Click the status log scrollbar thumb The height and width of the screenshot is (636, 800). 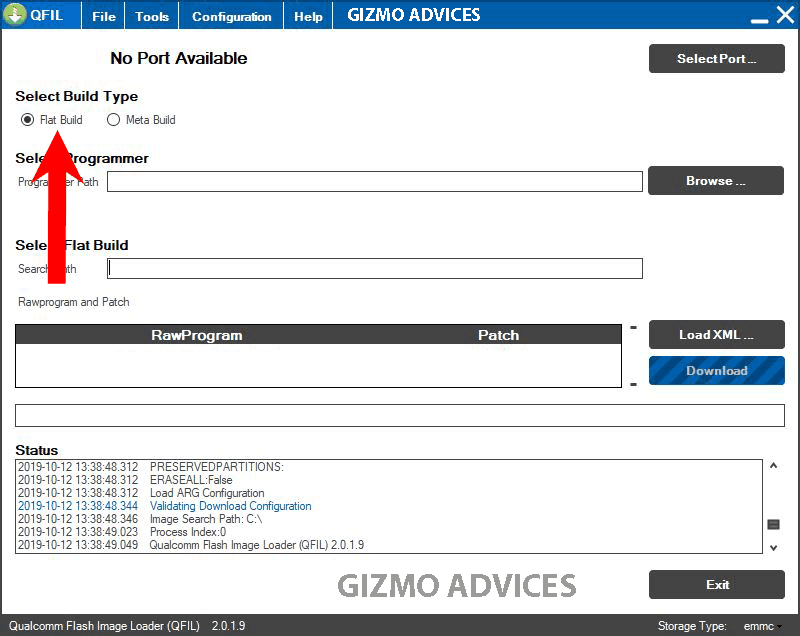click(773, 524)
